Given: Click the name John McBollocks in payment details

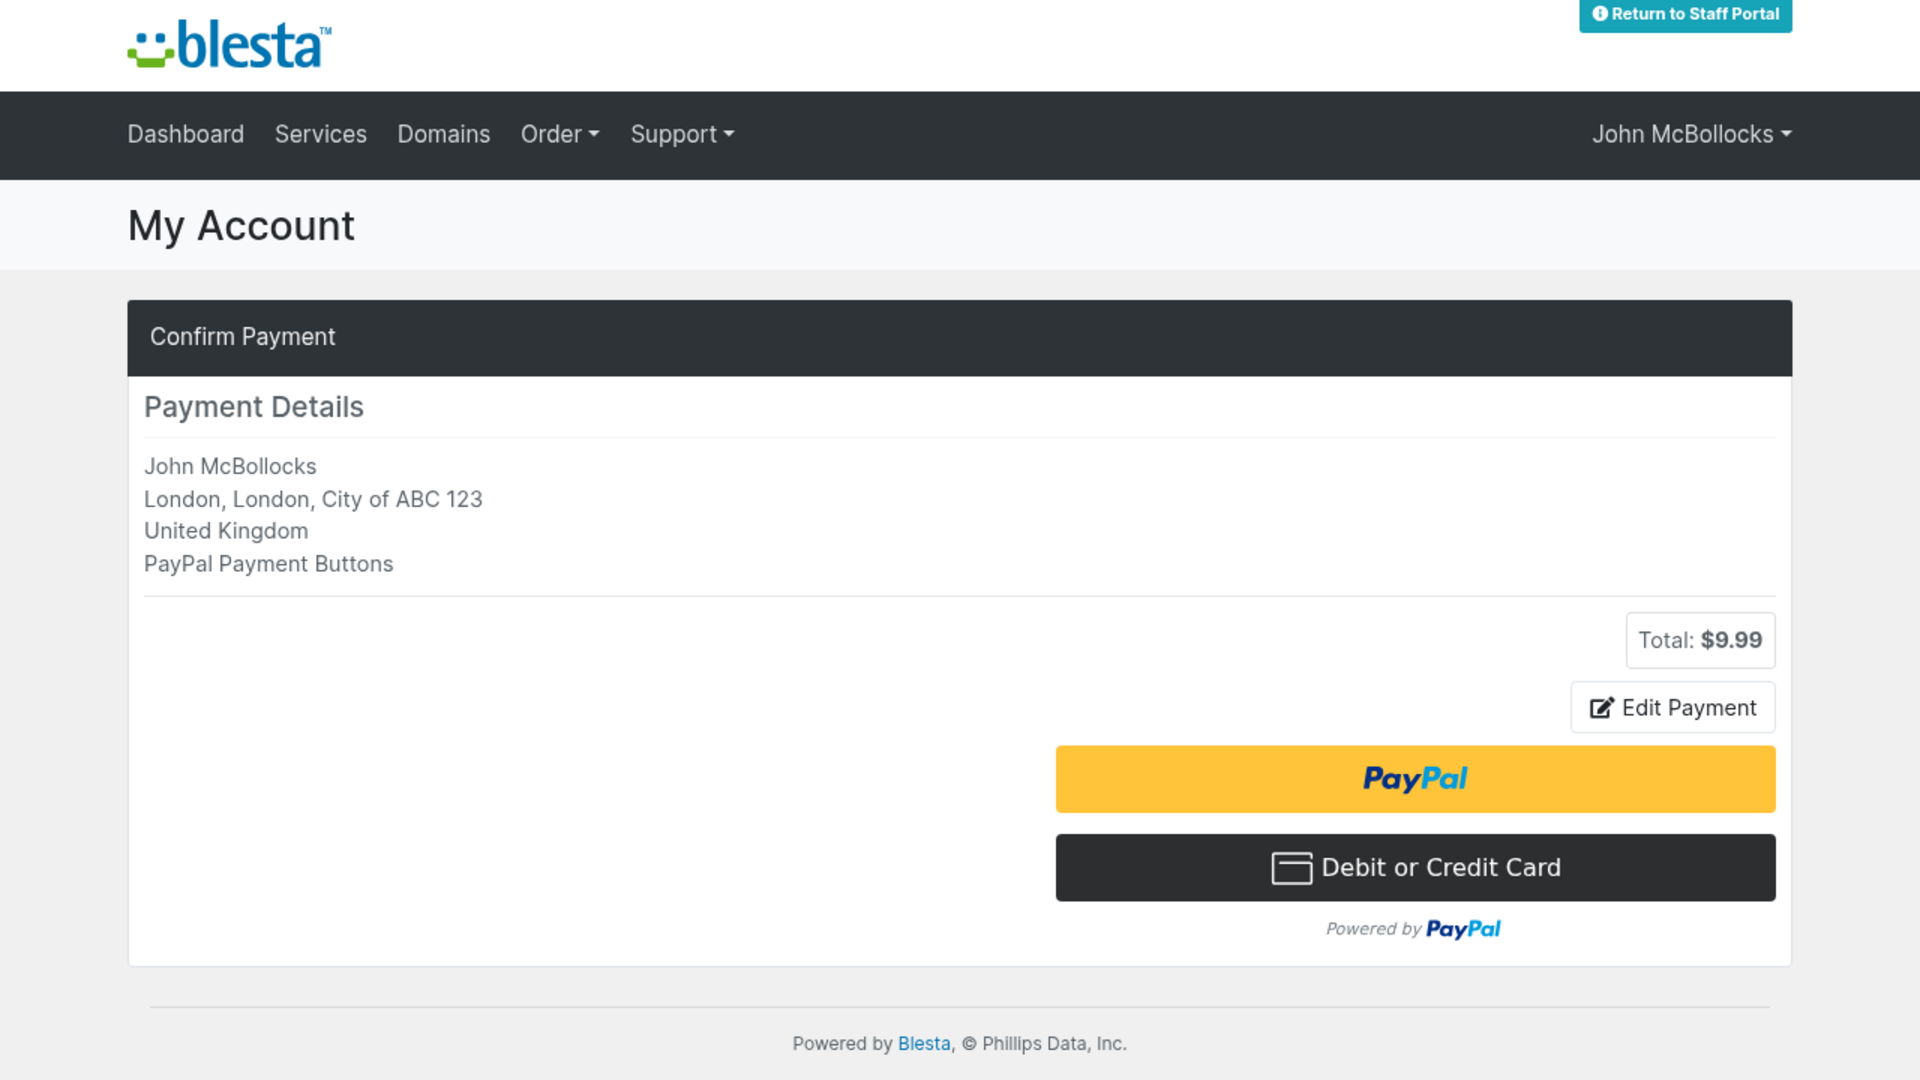Looking at the screenshot, I should pyautogui.click(x=230, y=466).
